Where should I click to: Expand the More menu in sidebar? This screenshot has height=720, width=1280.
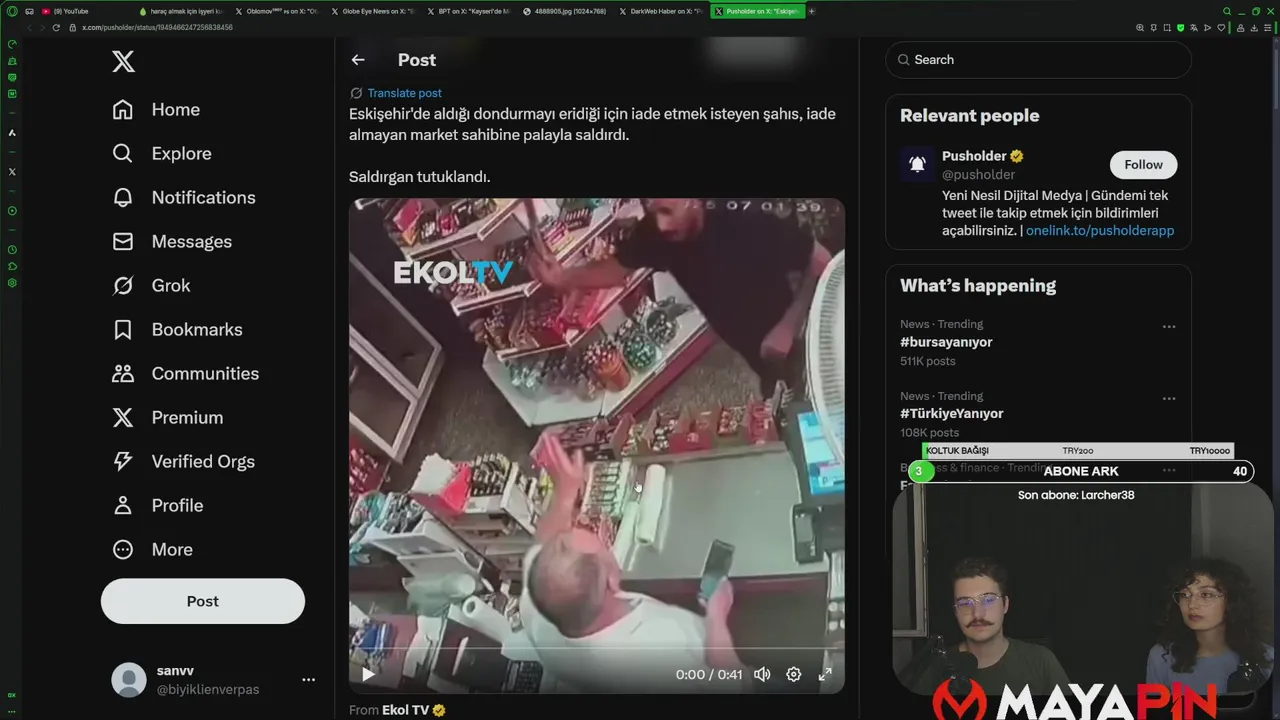[152, 550]
